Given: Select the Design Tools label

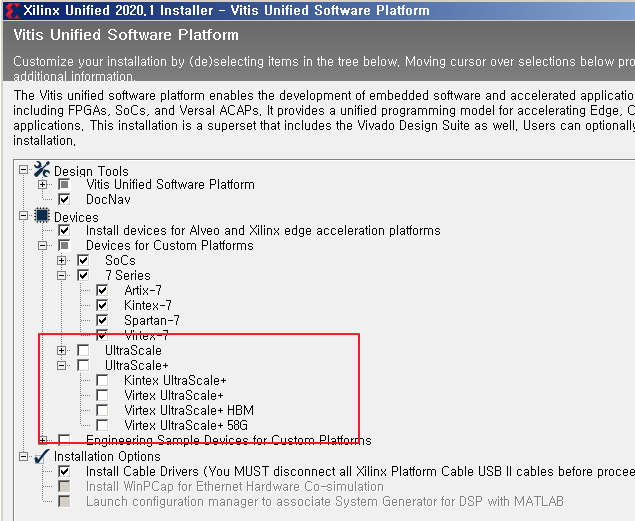Looking at the screenshot, I should (91, 171).
